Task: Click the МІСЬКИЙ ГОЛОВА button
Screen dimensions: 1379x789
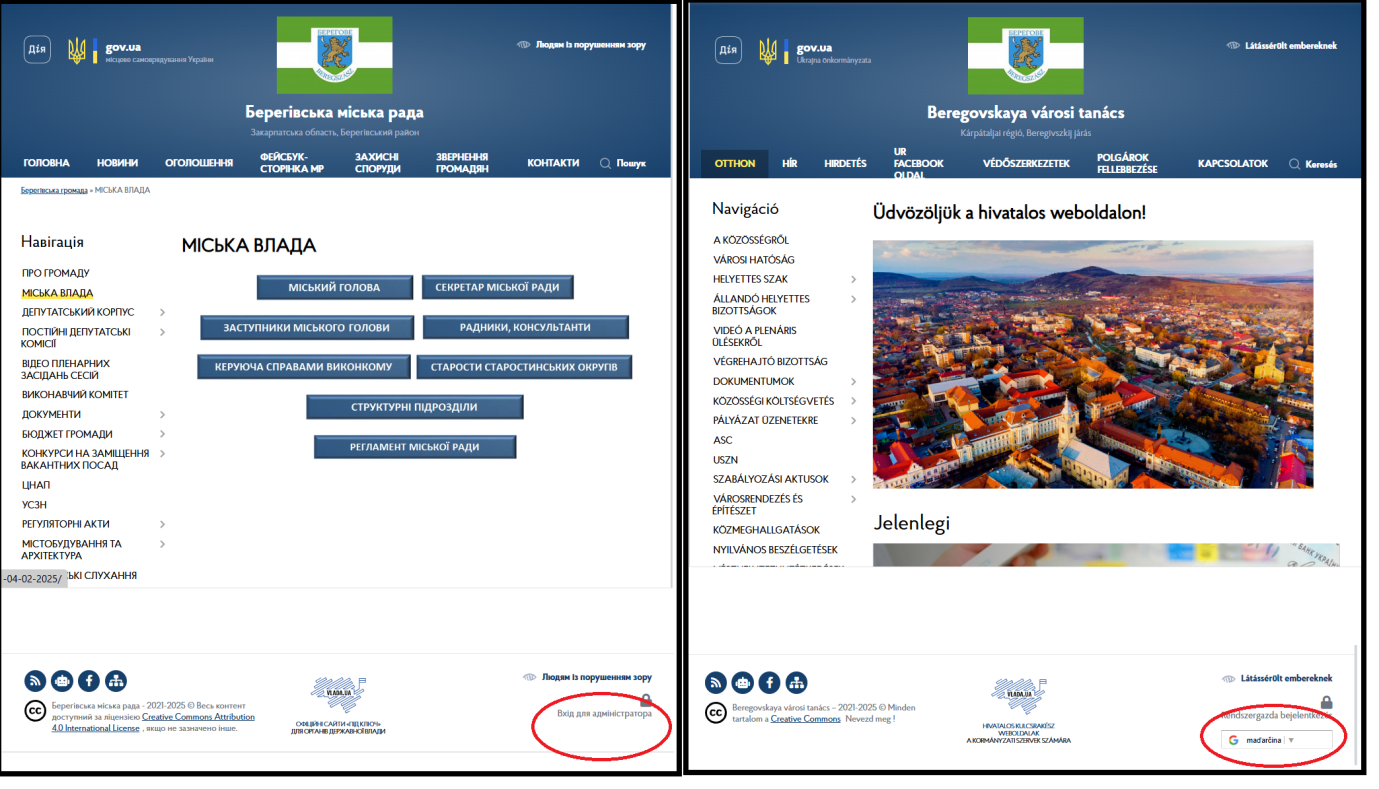Action: tap(334, 287)
